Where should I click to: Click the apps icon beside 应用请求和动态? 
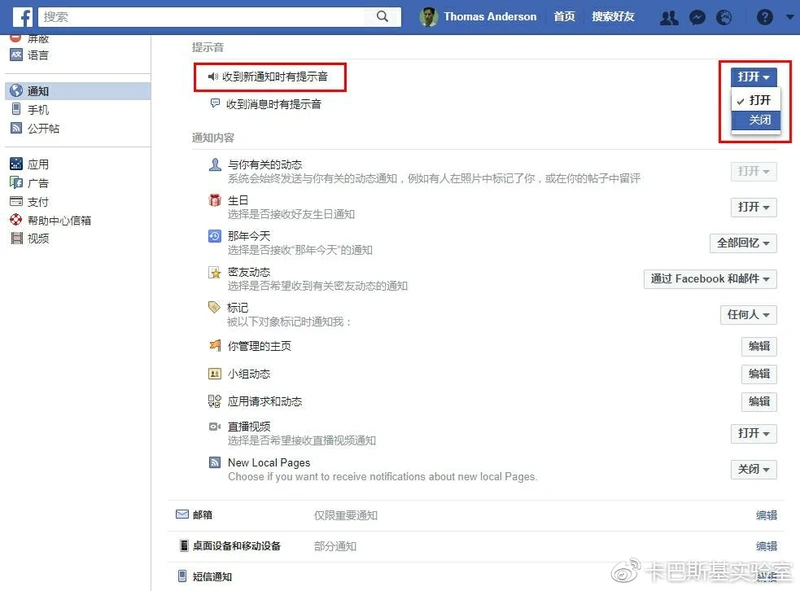pos(215,401)
